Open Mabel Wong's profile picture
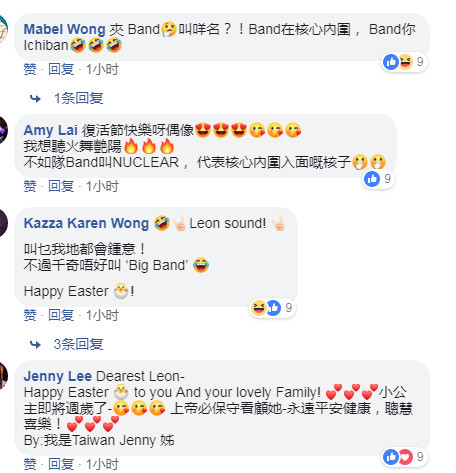Viewport: 456px width, 473px height. (x=3, y=29)
